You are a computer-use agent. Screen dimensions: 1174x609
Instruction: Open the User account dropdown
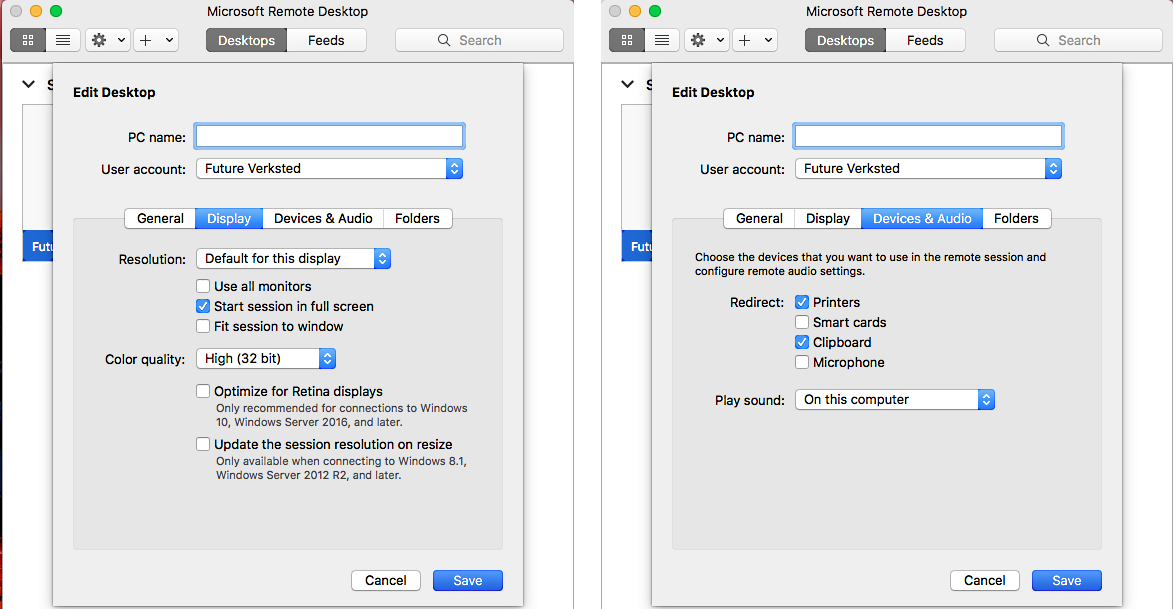[x=329, y=168]
